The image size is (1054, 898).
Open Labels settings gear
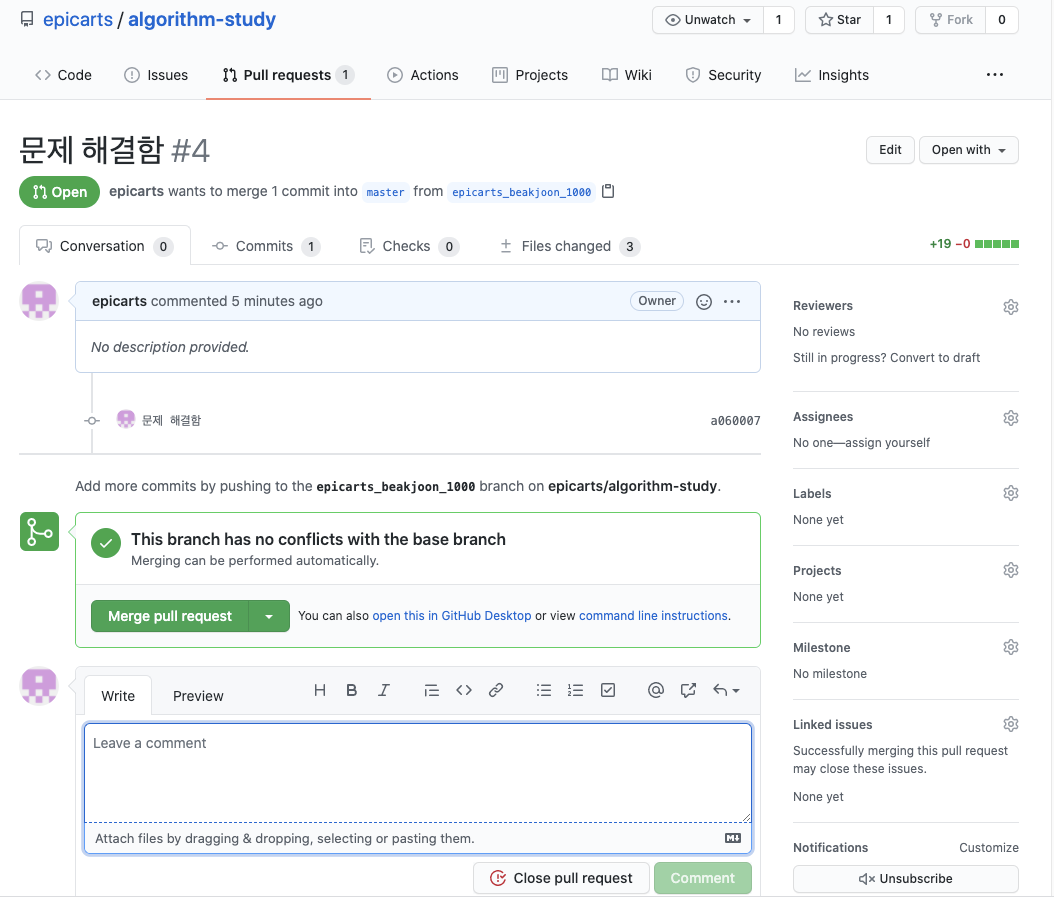click(1010, 493)
